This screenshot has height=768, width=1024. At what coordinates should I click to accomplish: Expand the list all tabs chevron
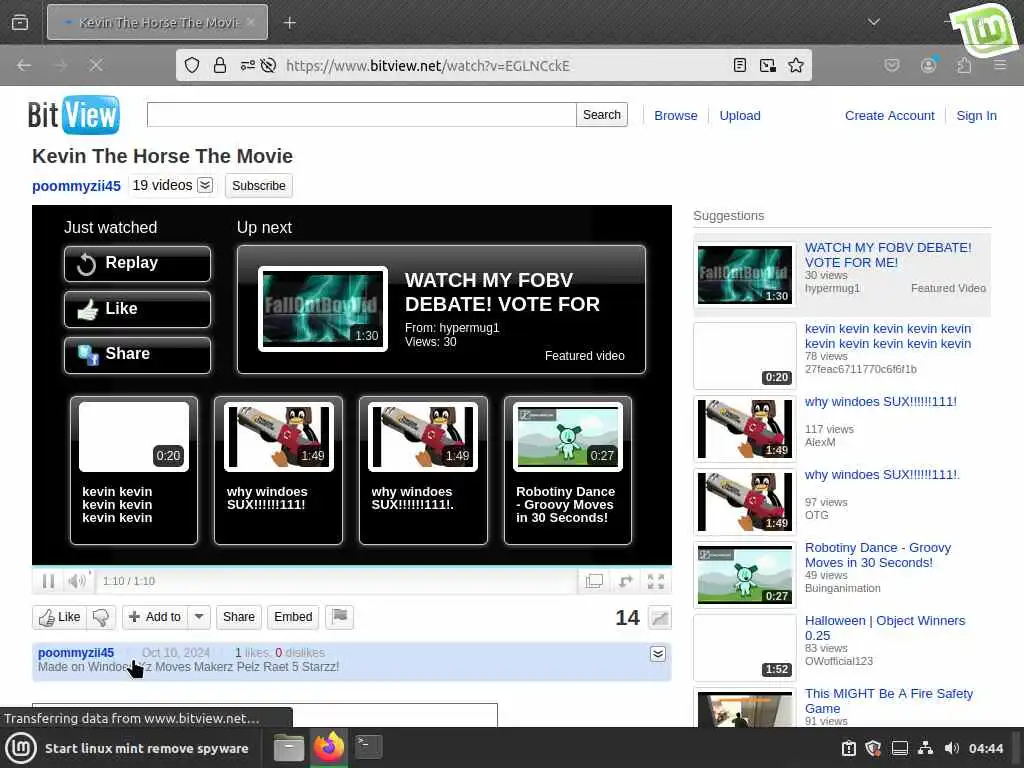(873, 22)
